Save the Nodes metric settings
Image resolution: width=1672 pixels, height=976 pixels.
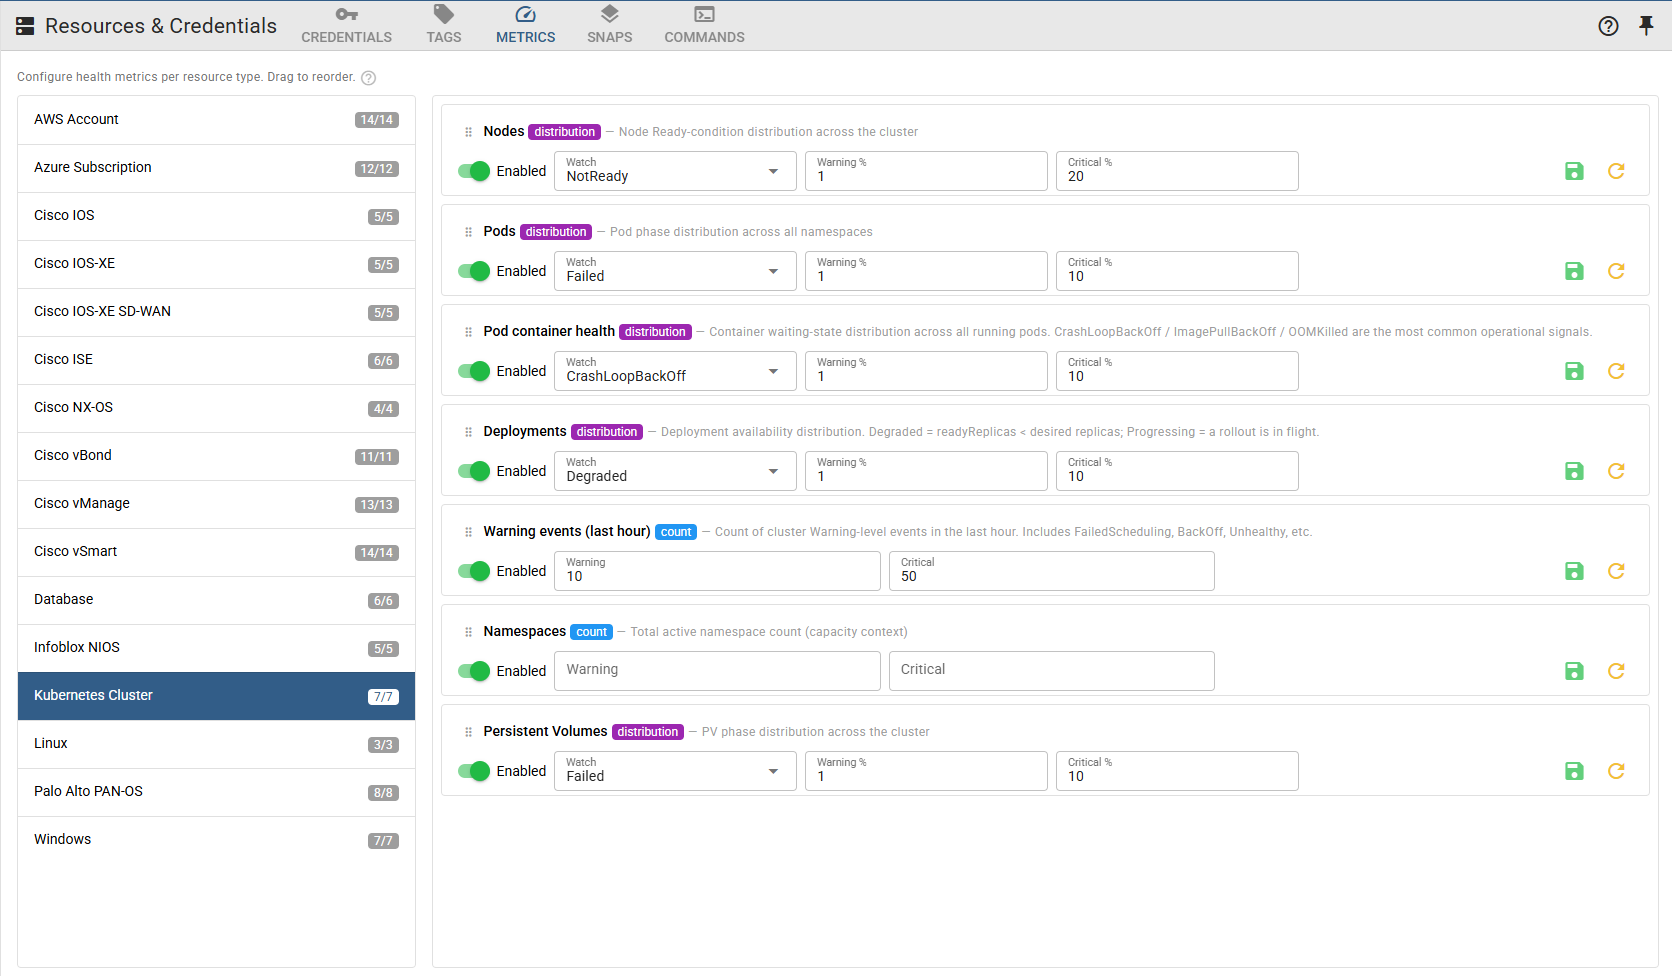click(x=1574, y=171)
